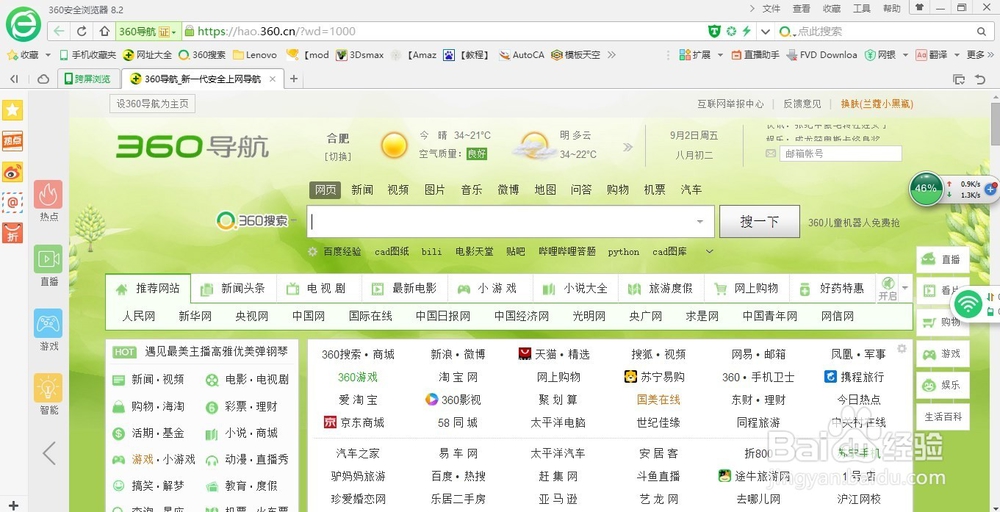The width and height of the screenshot is (1000, 512).
Task: Click the green shield security icon
Action: click(715, 31)
